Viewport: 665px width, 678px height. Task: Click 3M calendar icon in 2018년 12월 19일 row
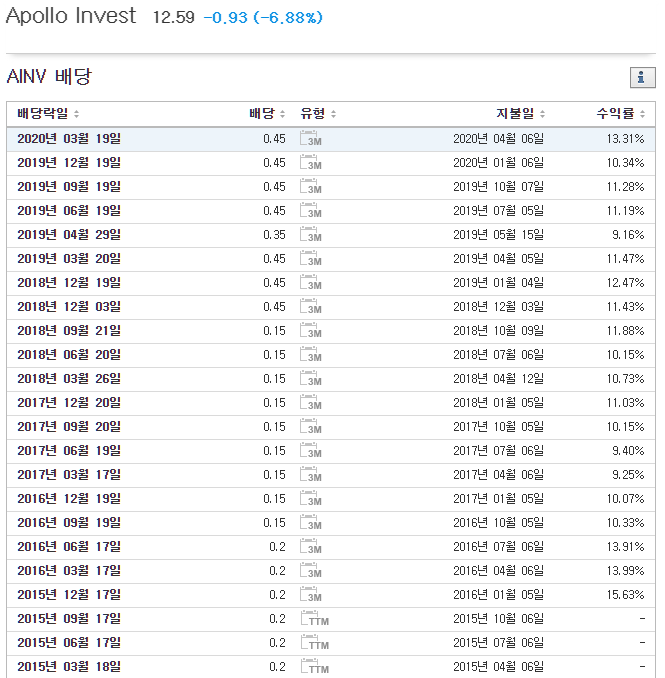(x=311, y=282)
